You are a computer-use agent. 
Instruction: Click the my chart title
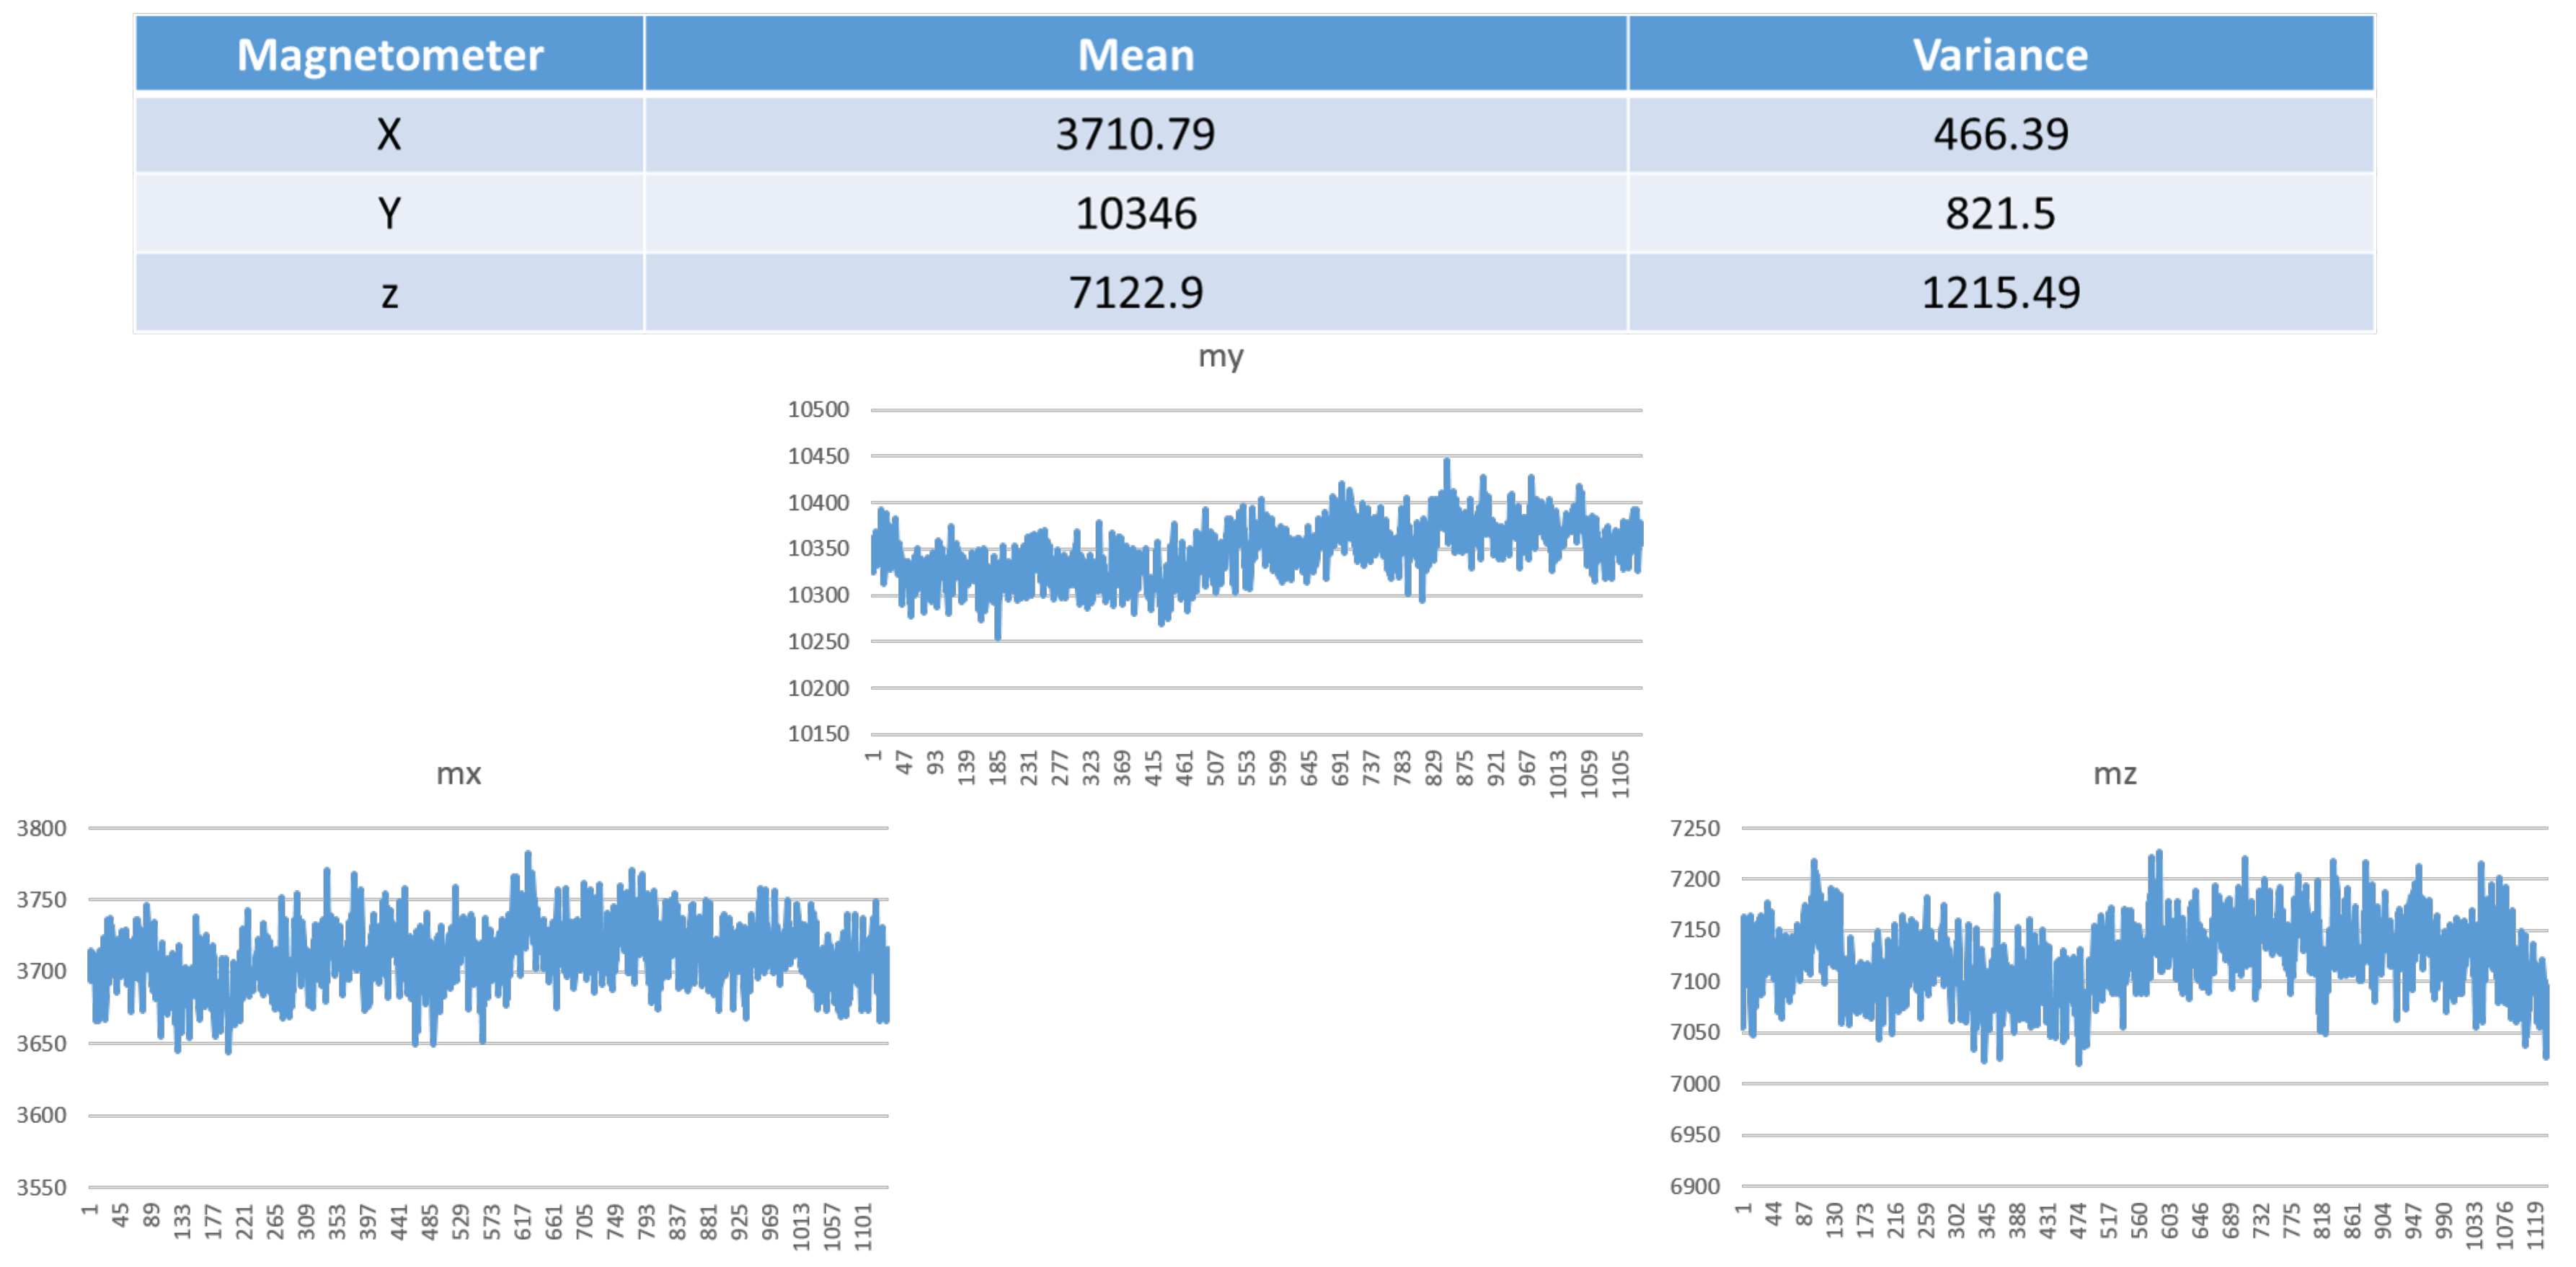click(1220, 356)
